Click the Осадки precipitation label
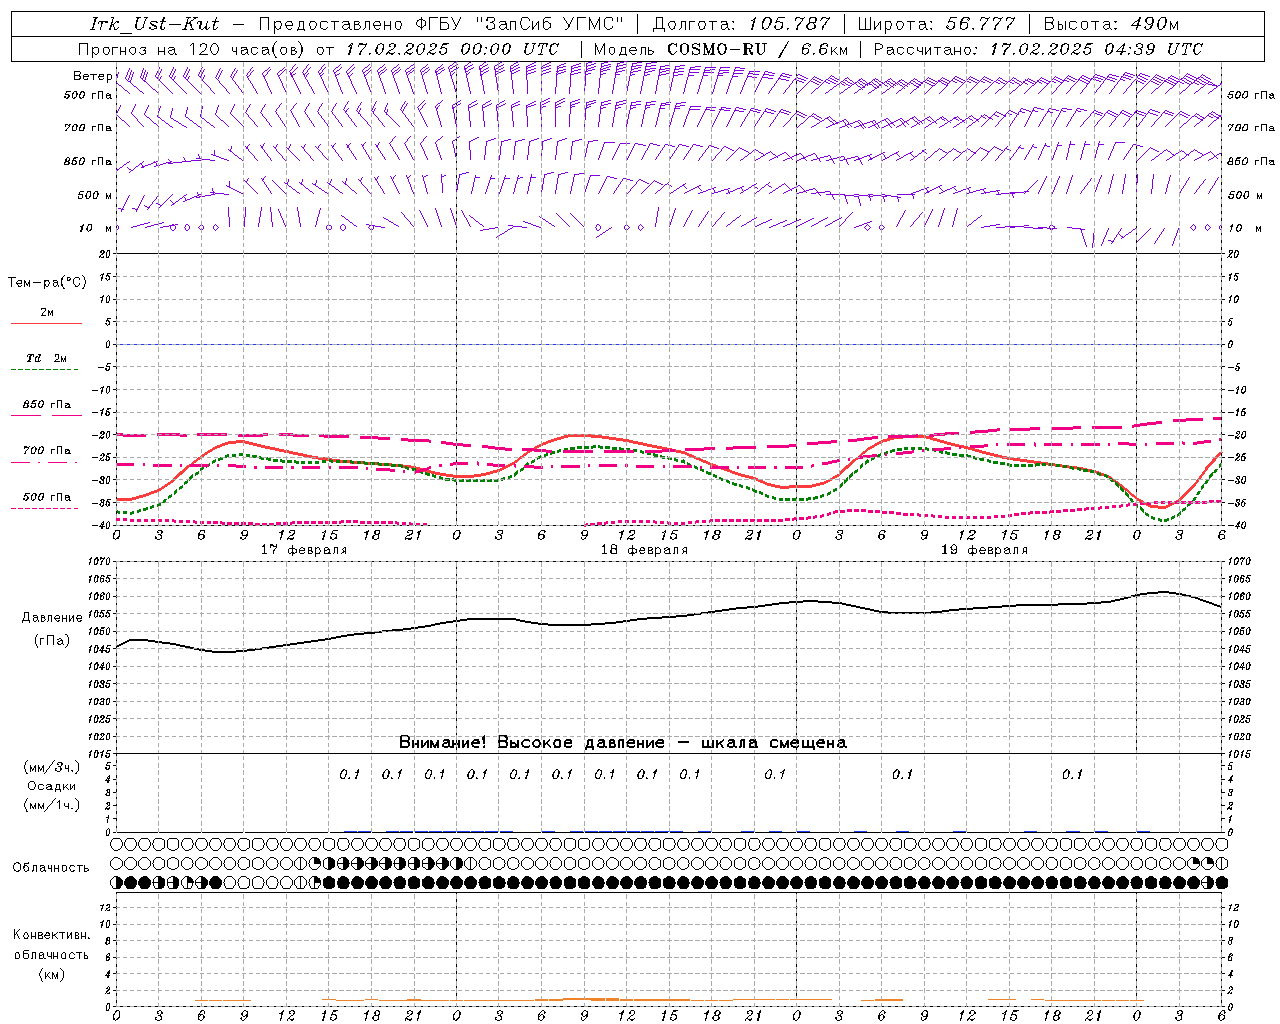The height and width of the screenshot is (1024, 1280). [52, 786]
